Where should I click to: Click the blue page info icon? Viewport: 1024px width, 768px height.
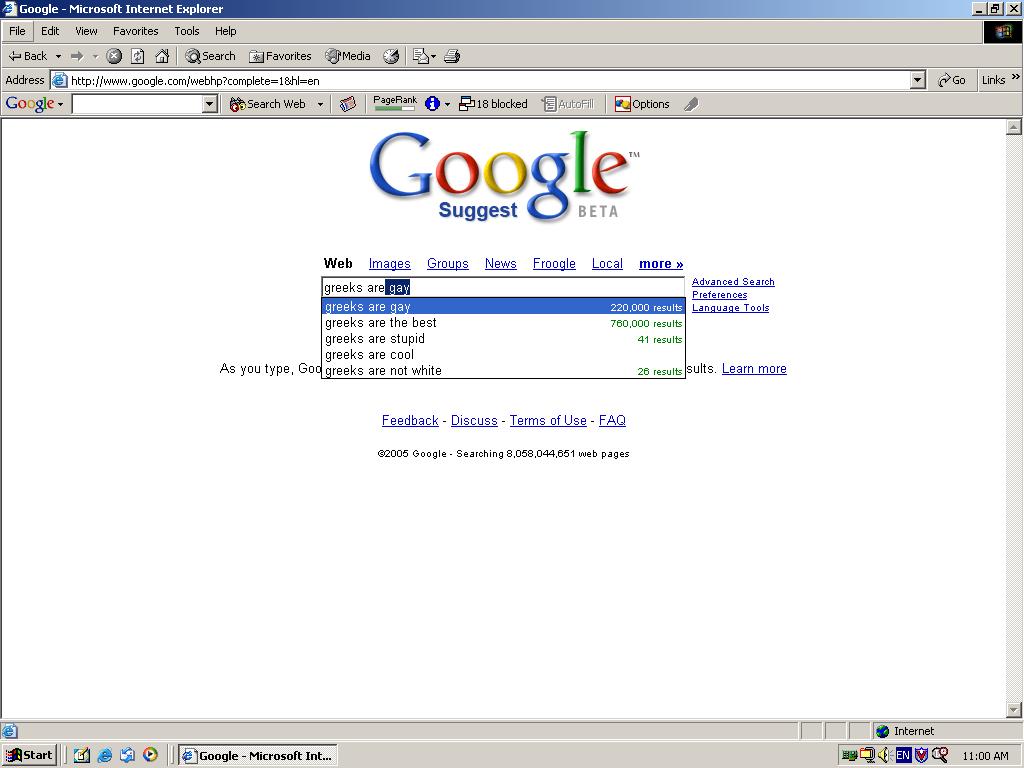pyautogui.click(x=432, y=104)
